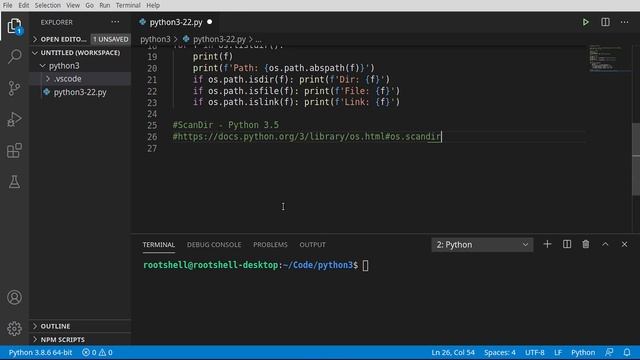Open the terminal selector dropdown 2: Python
Viewport: 640px width, 360px height.
tap(482, 244)
